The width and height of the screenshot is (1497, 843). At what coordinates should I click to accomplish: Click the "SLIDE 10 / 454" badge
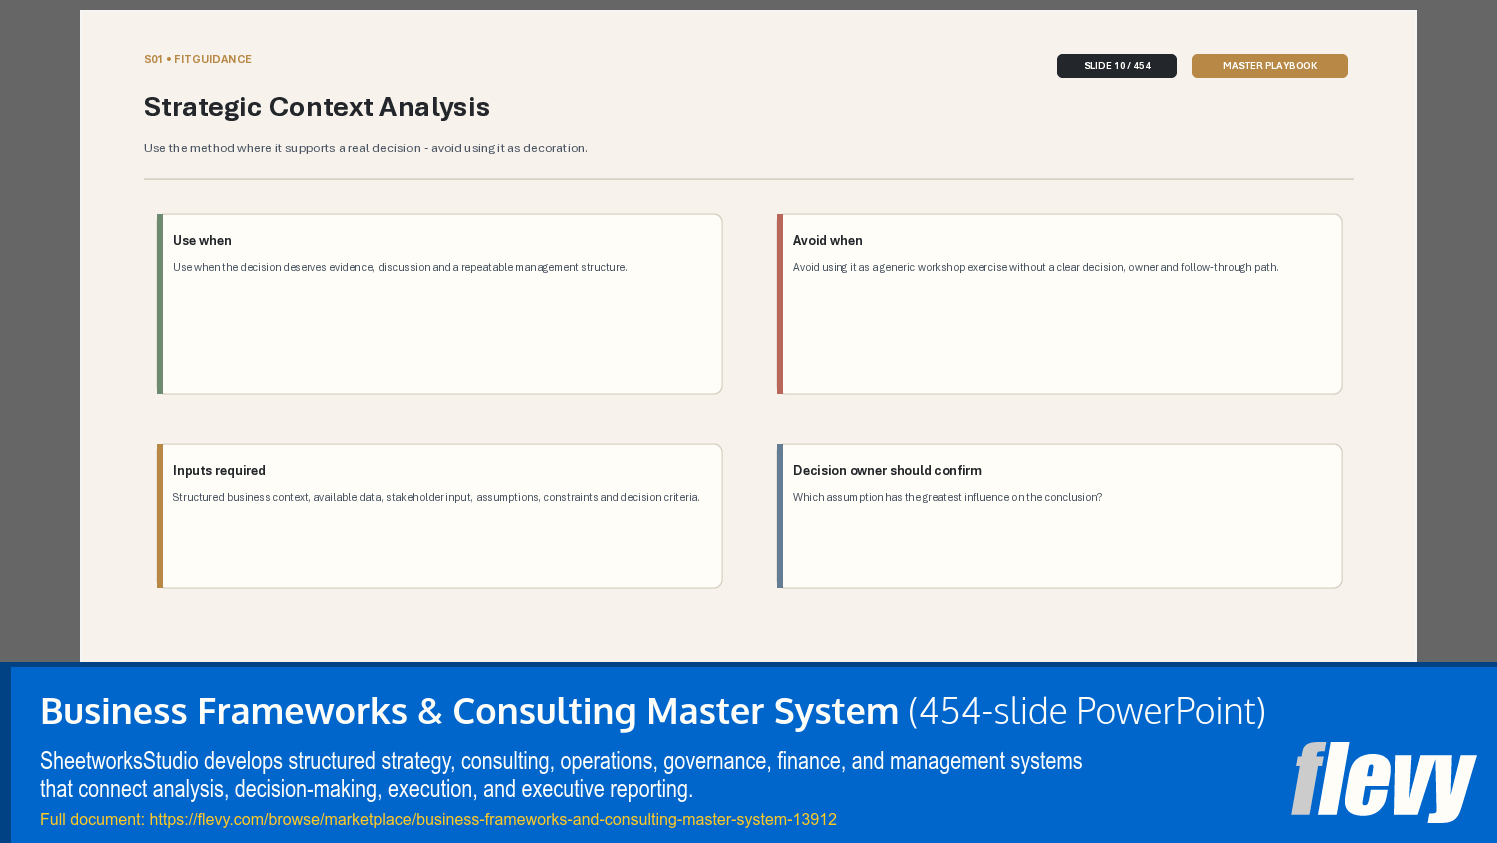(x=1117, y=66)
